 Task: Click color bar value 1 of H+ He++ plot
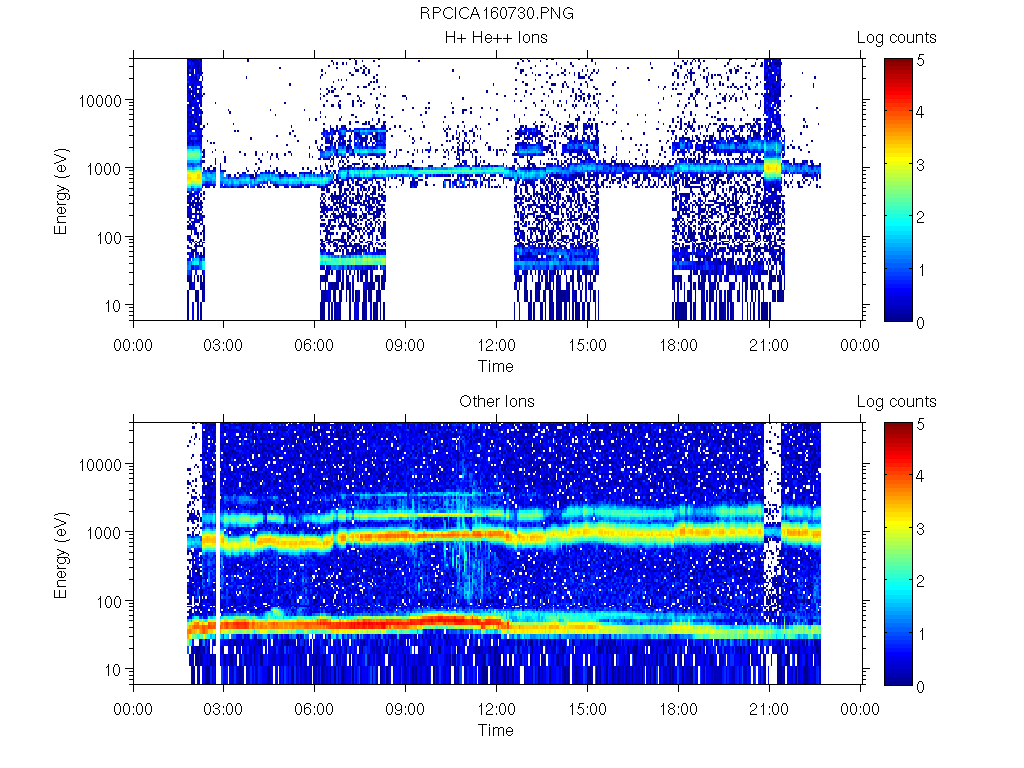point(920,270)
